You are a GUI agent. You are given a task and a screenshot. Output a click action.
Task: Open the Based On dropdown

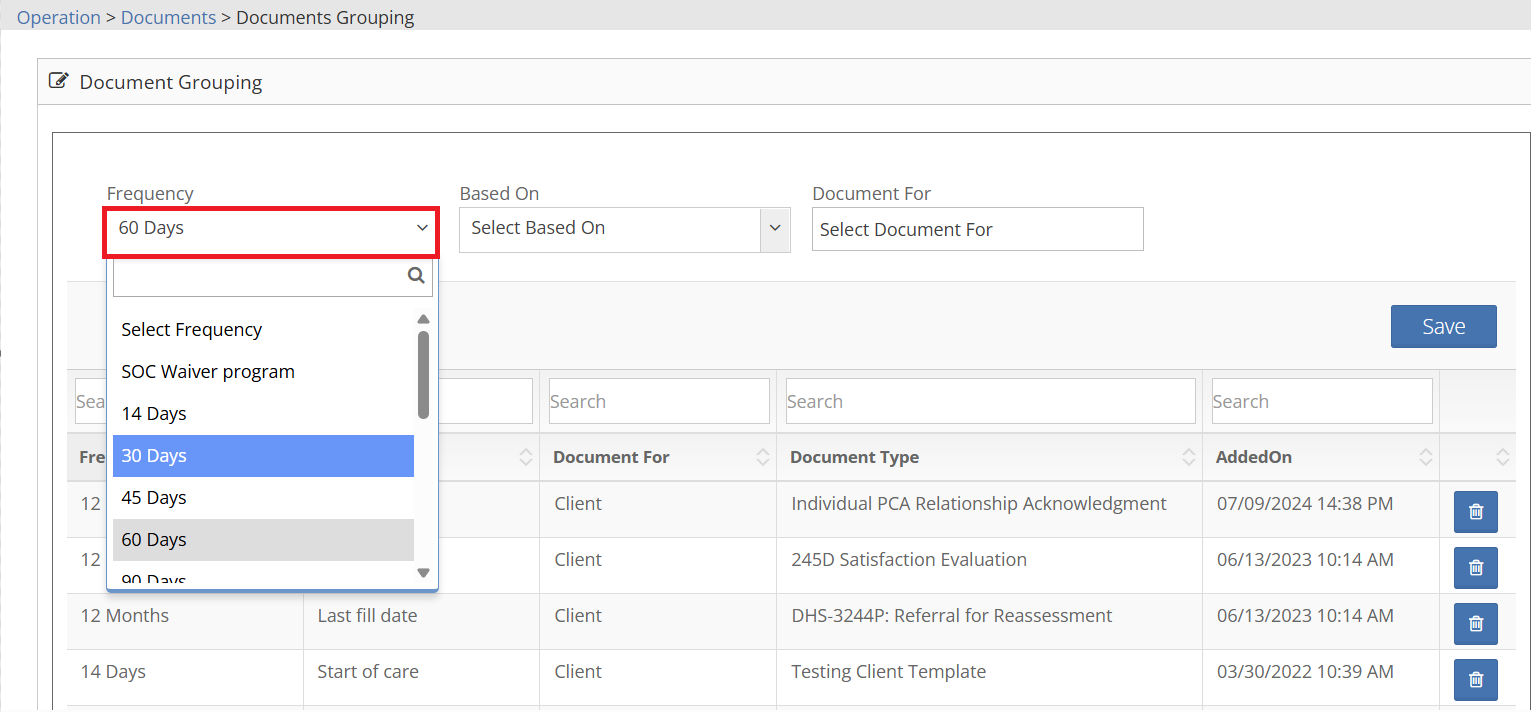pos(624,229)
